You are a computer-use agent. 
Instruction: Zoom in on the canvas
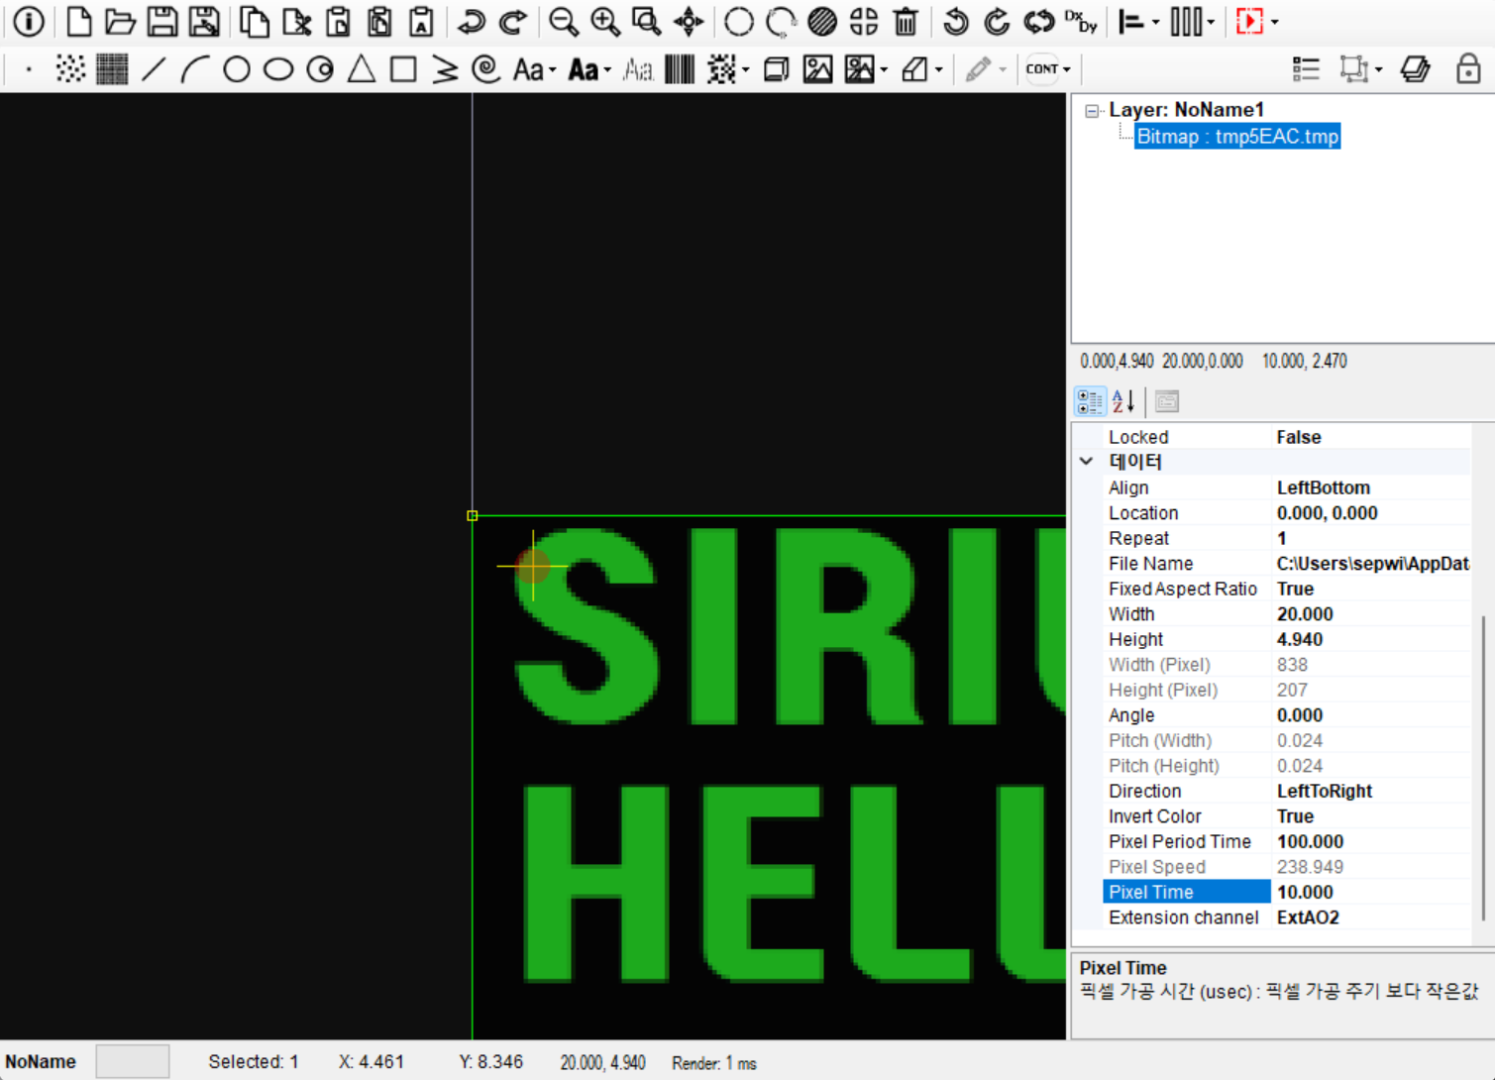tap(605, 21)
